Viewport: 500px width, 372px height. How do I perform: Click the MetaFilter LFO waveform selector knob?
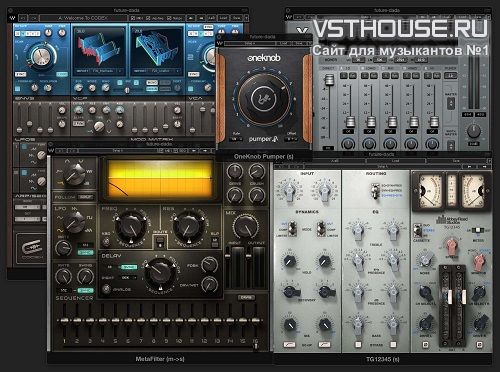[75, 222]
